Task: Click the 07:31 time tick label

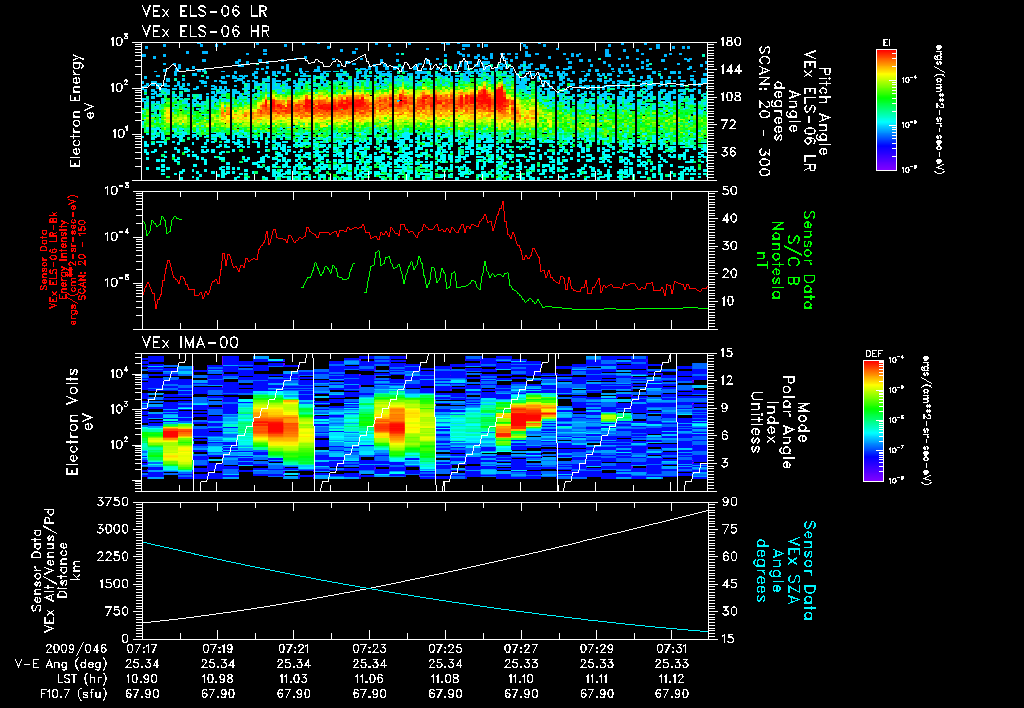Action: pyautogui.click(x=672, y=649)
